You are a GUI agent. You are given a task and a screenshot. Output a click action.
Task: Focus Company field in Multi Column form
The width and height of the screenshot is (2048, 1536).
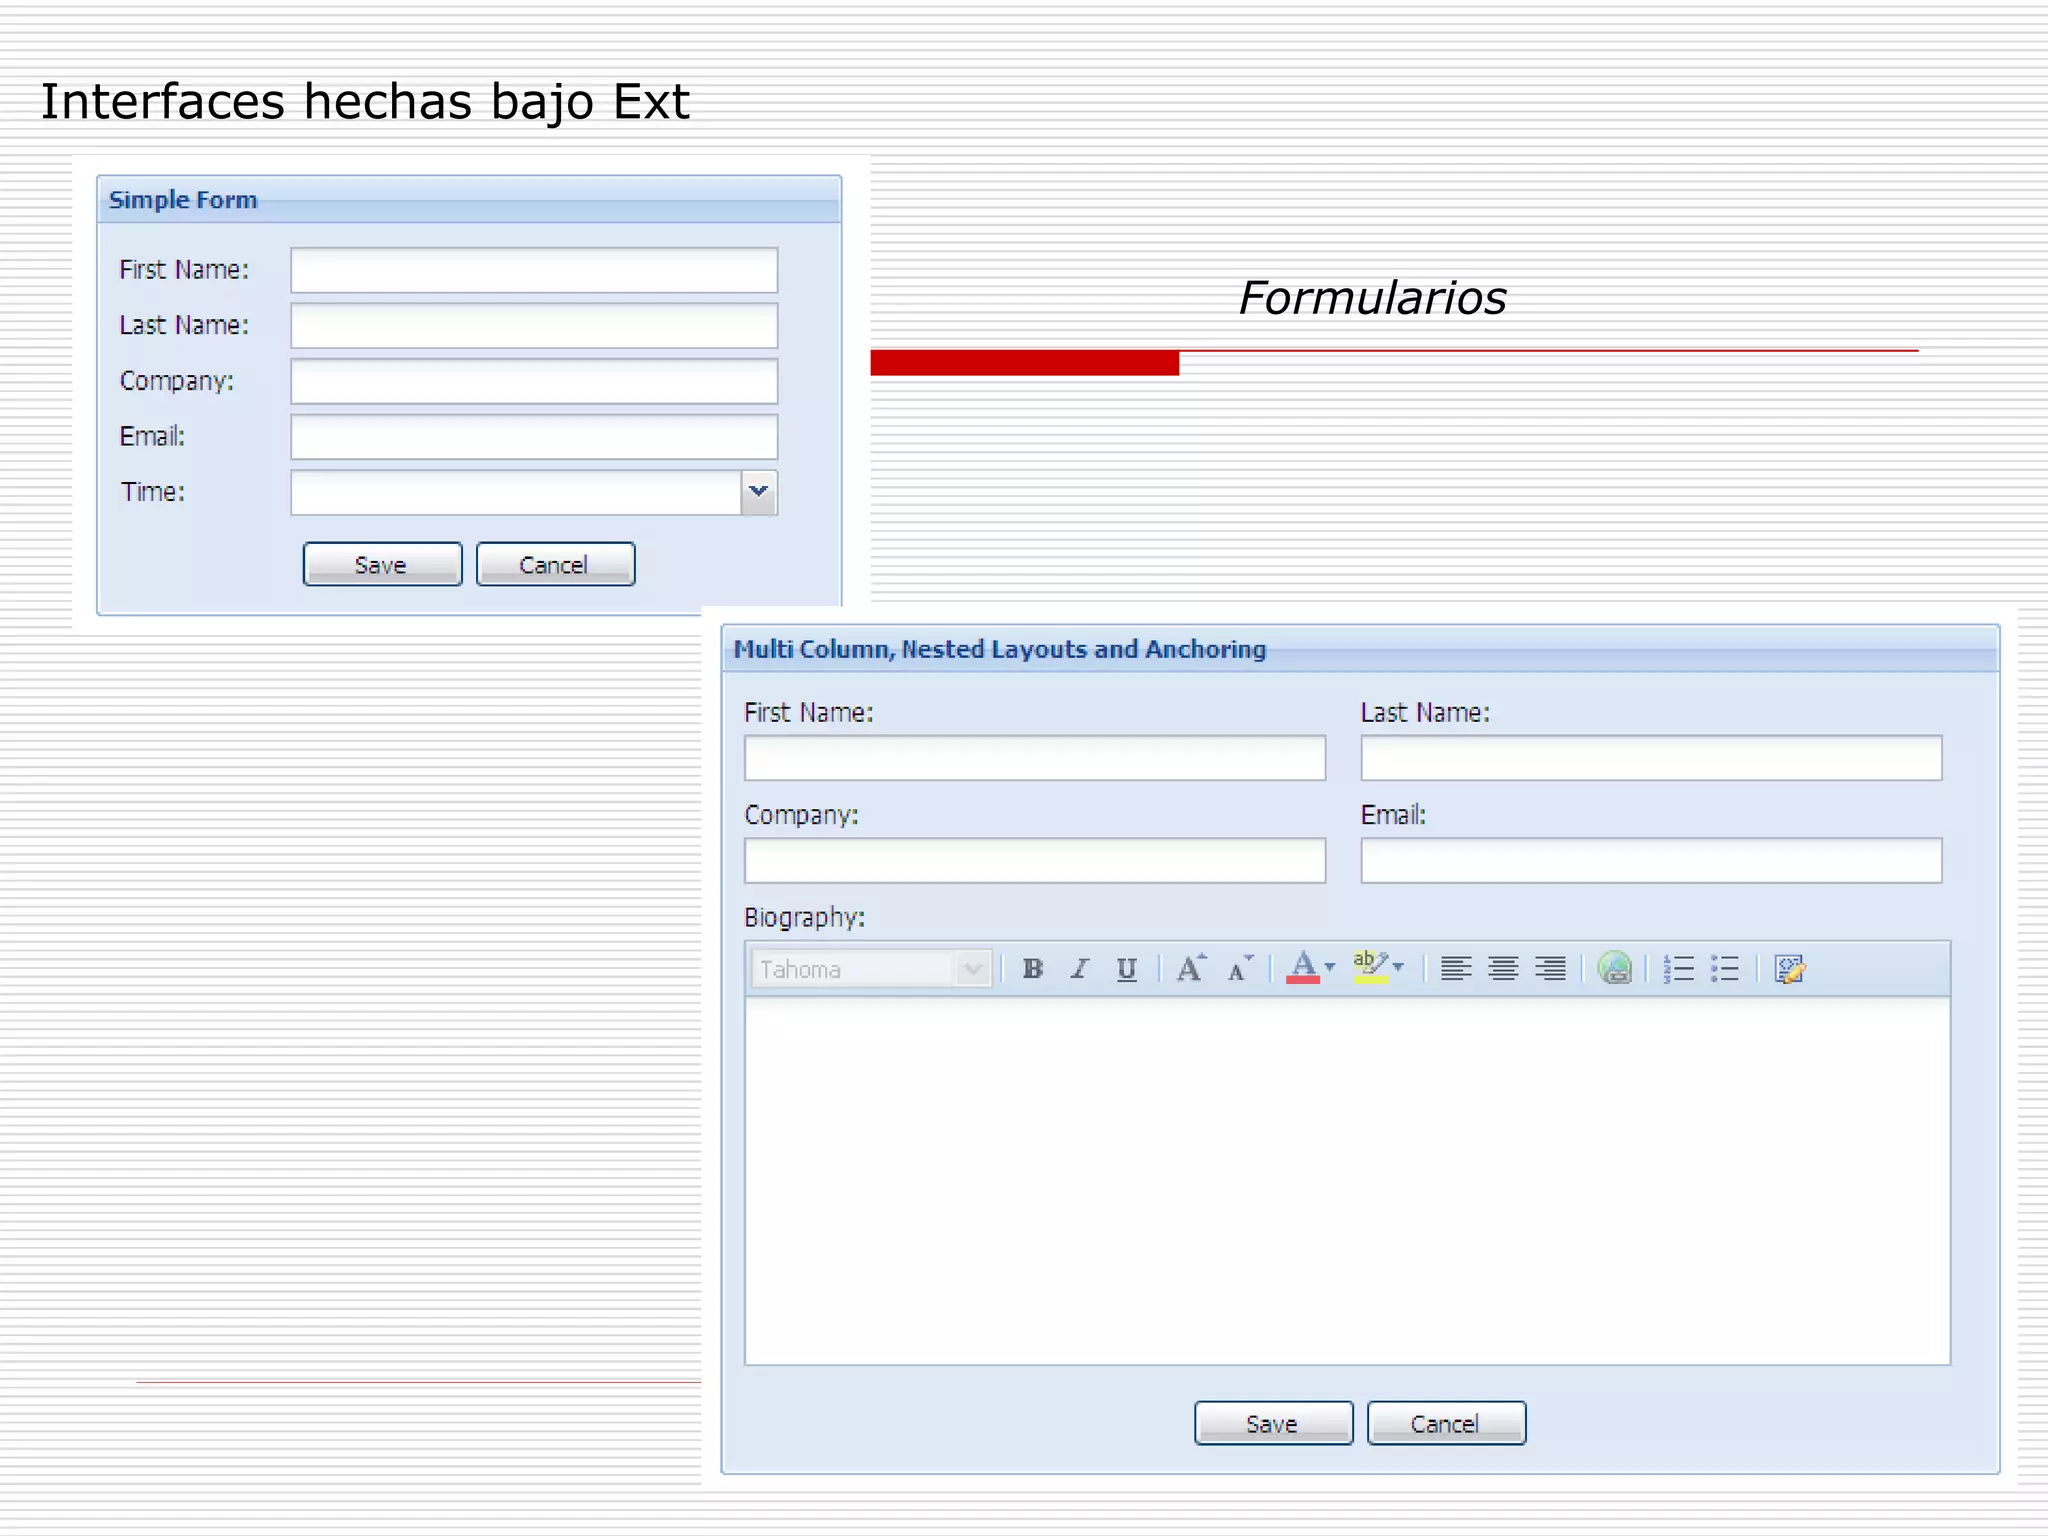click(1035, 860)
